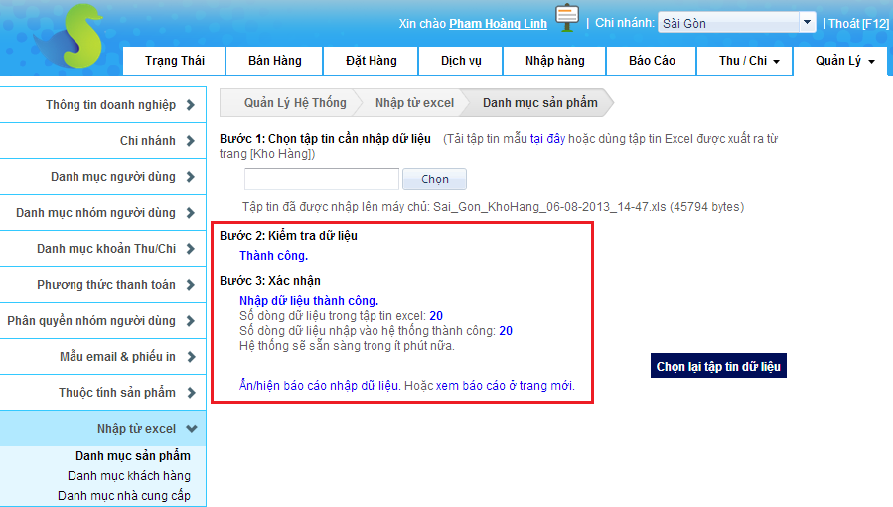The image size is (893, 507).
Task: Open the Chi nhánh Sài Gòn dropdown
Action: tap(737, 23)
